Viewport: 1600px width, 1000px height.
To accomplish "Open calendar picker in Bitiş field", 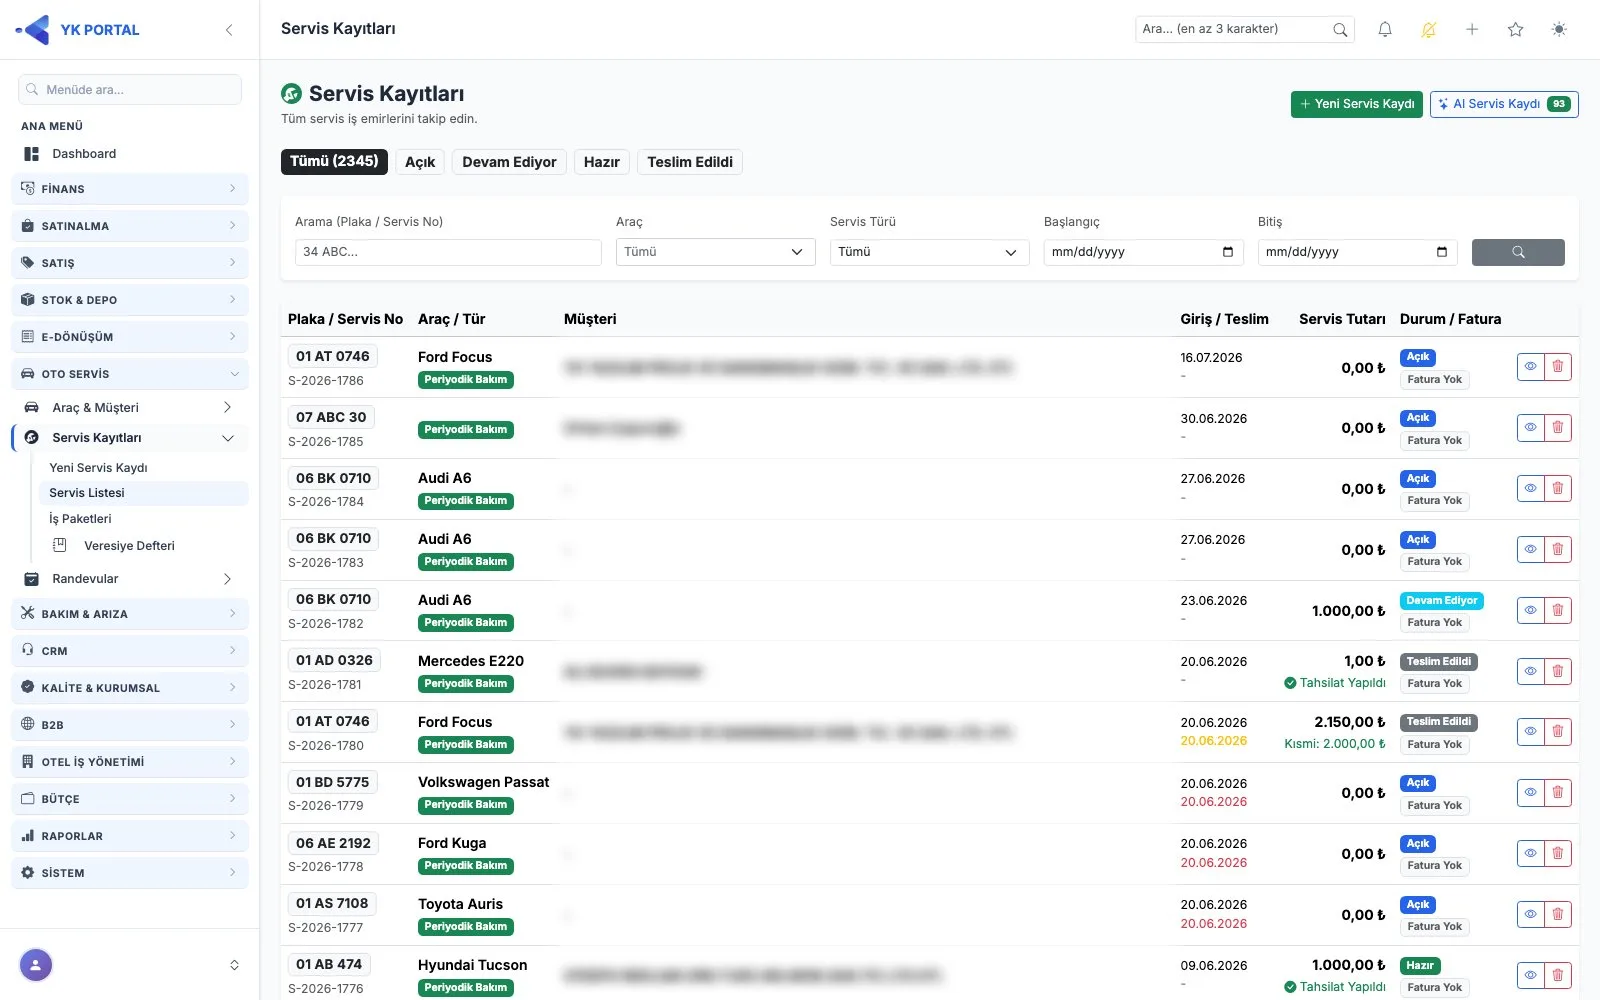I will coord(1442,252).
